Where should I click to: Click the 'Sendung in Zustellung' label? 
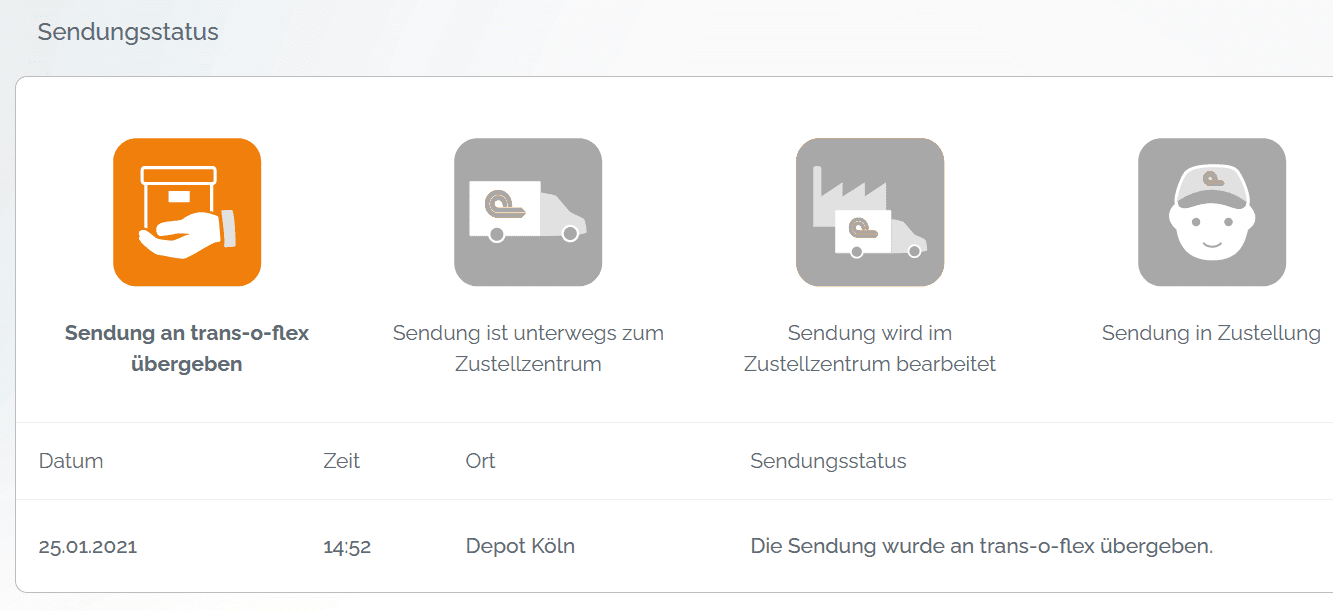click(x=1211, y=333)
